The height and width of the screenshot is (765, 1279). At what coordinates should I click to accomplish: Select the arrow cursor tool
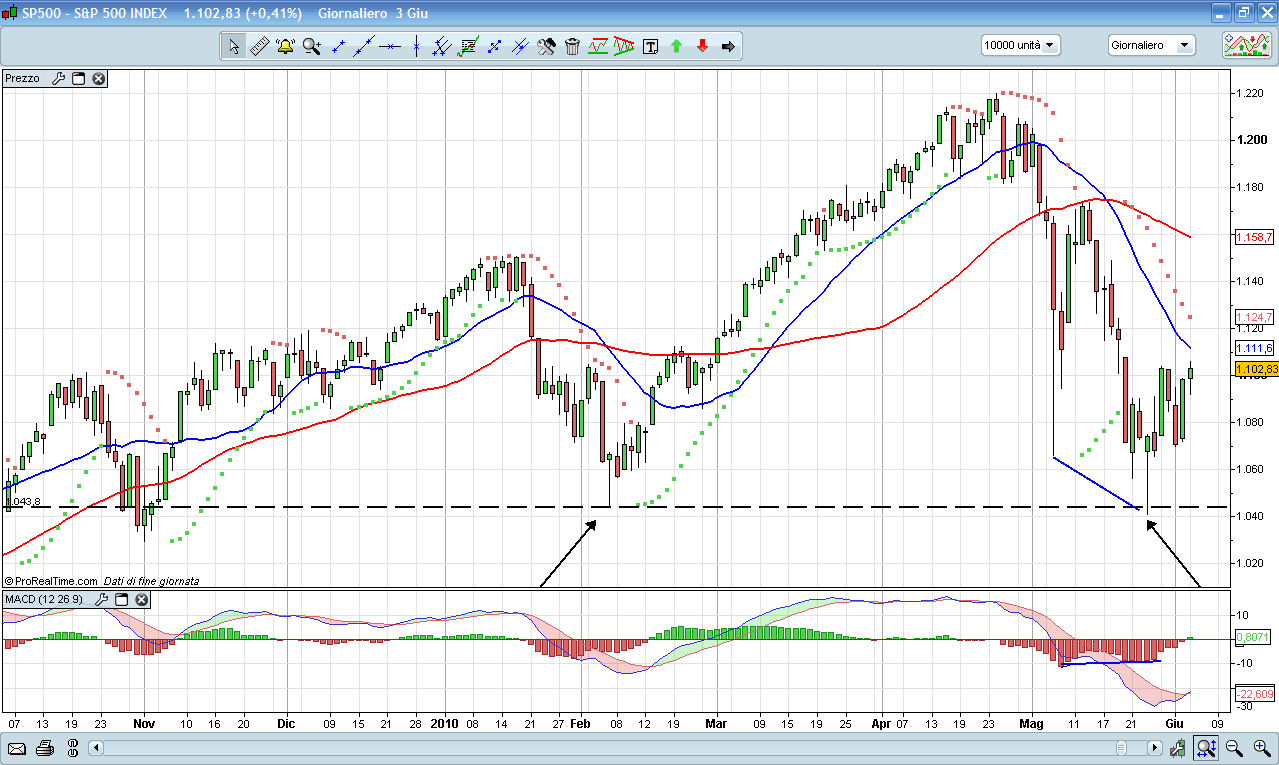(233, 46)
